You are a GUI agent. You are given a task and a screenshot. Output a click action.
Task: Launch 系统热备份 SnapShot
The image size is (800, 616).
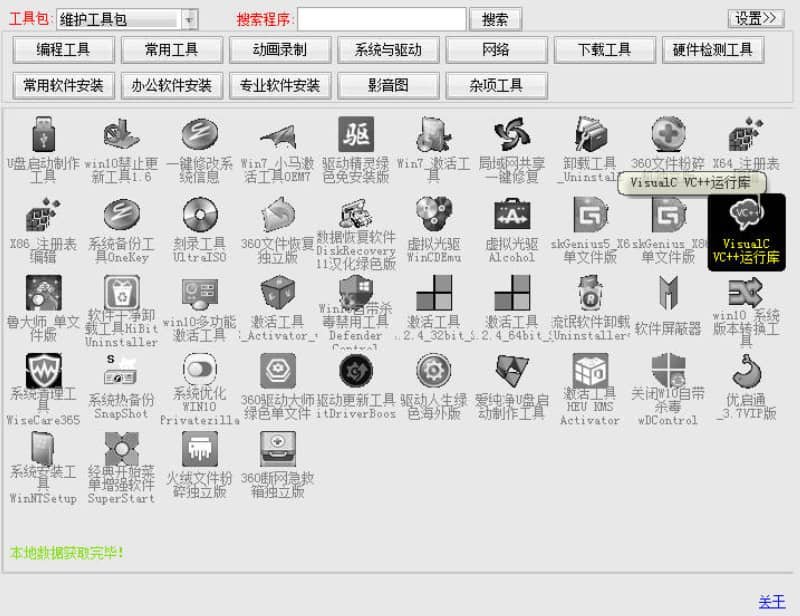click(x=121, y=387)
